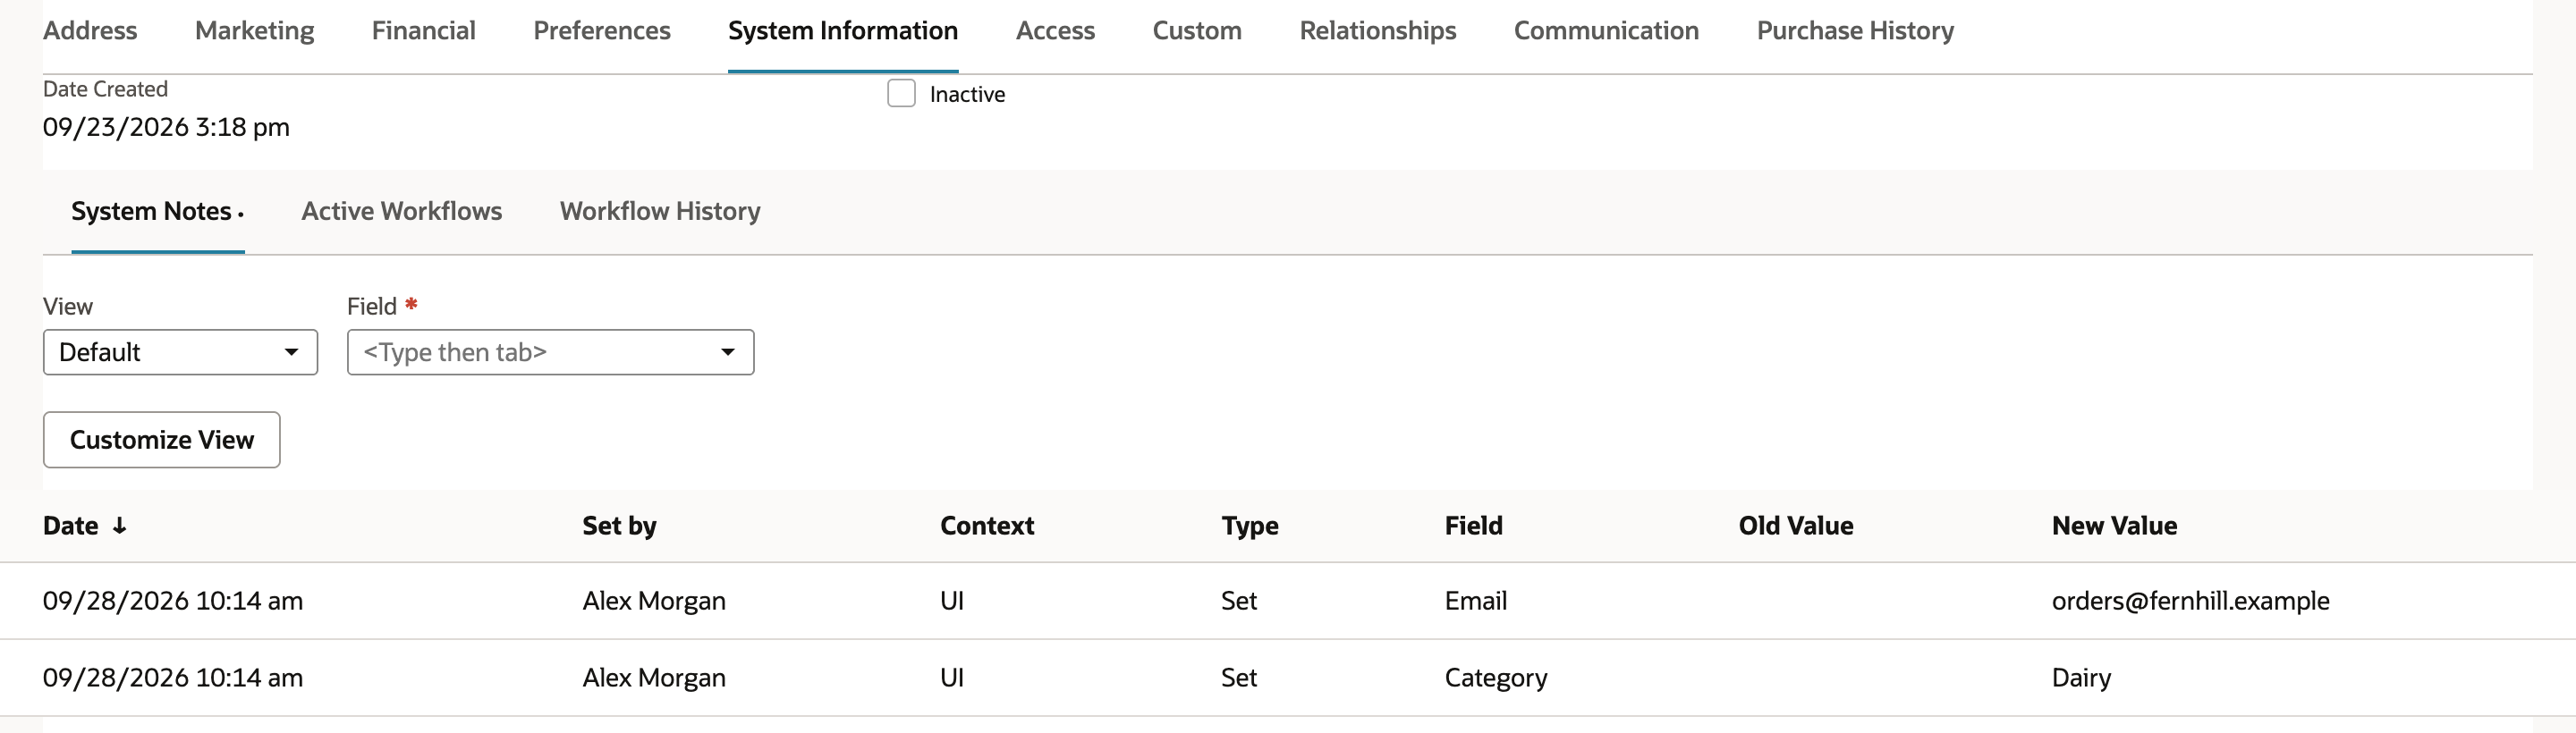This screenshot has height=733, width=2576.
Task: Open the Purchase History tab
Action: [1855, 31]
